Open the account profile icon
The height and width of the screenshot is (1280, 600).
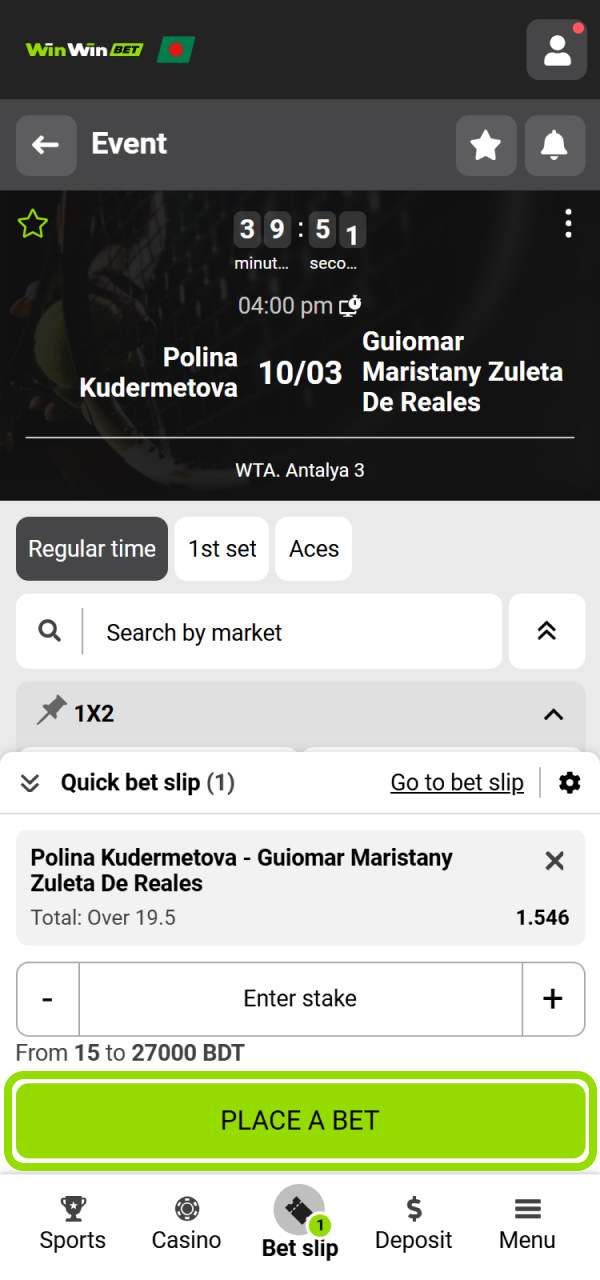pyautogui.click(x=556, y=49)
